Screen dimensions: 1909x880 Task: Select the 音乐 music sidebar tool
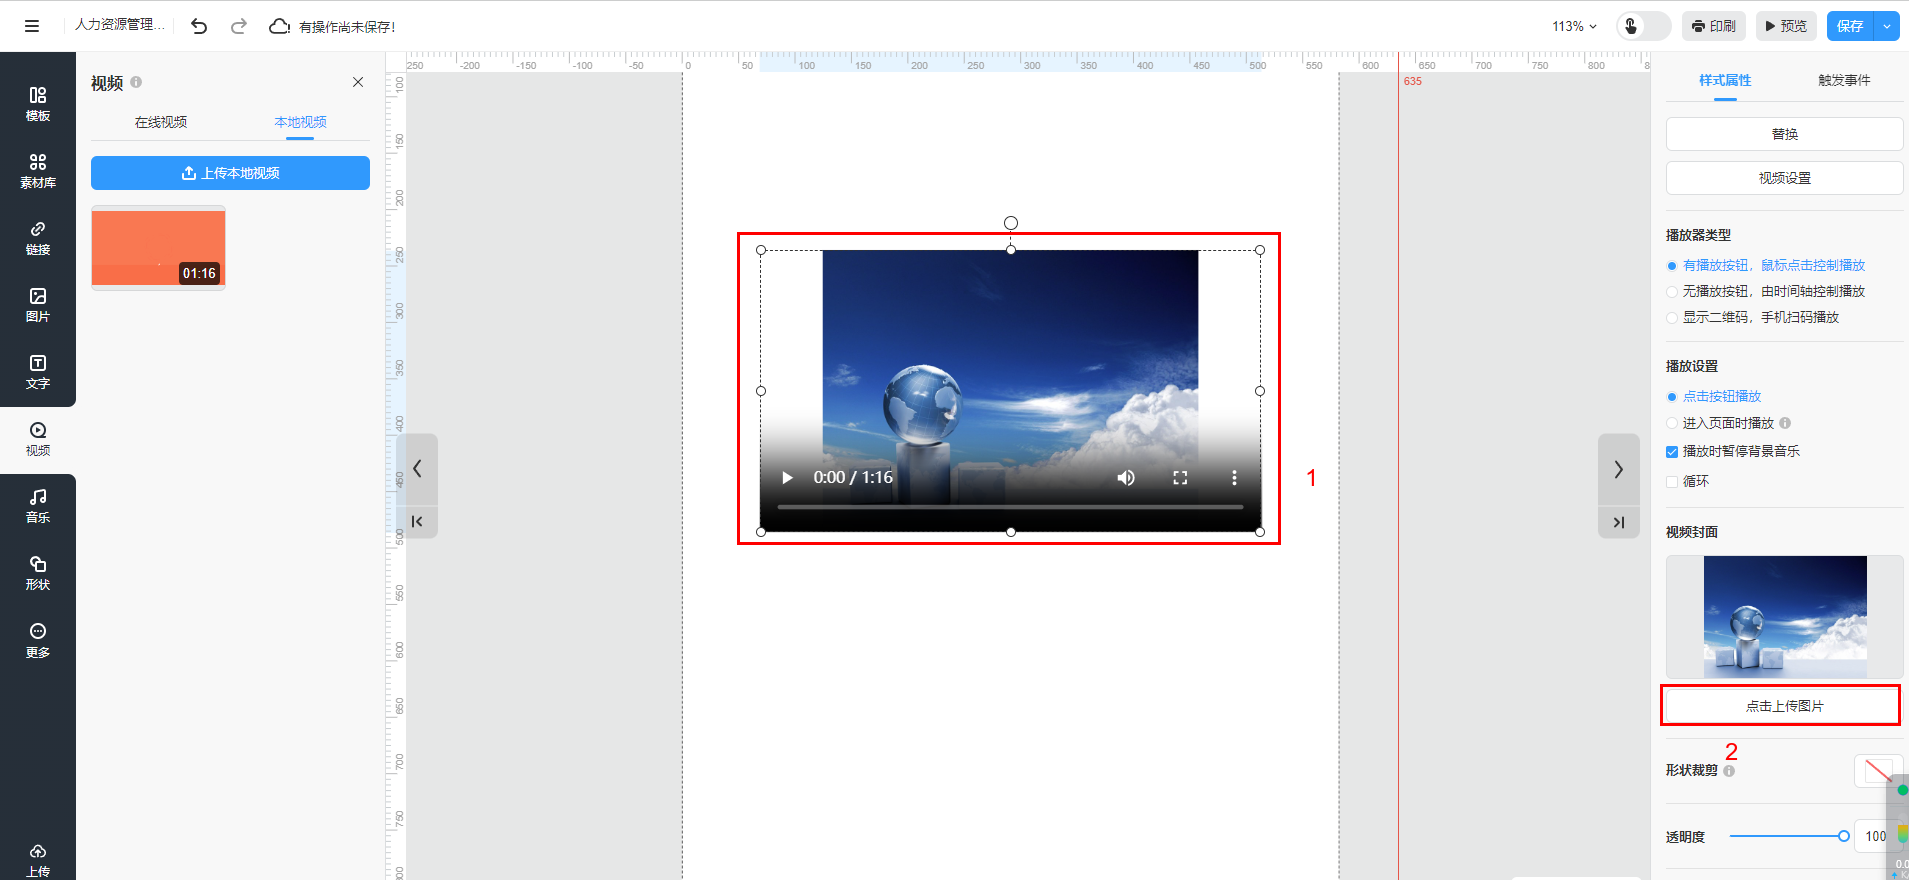point(38,506)
